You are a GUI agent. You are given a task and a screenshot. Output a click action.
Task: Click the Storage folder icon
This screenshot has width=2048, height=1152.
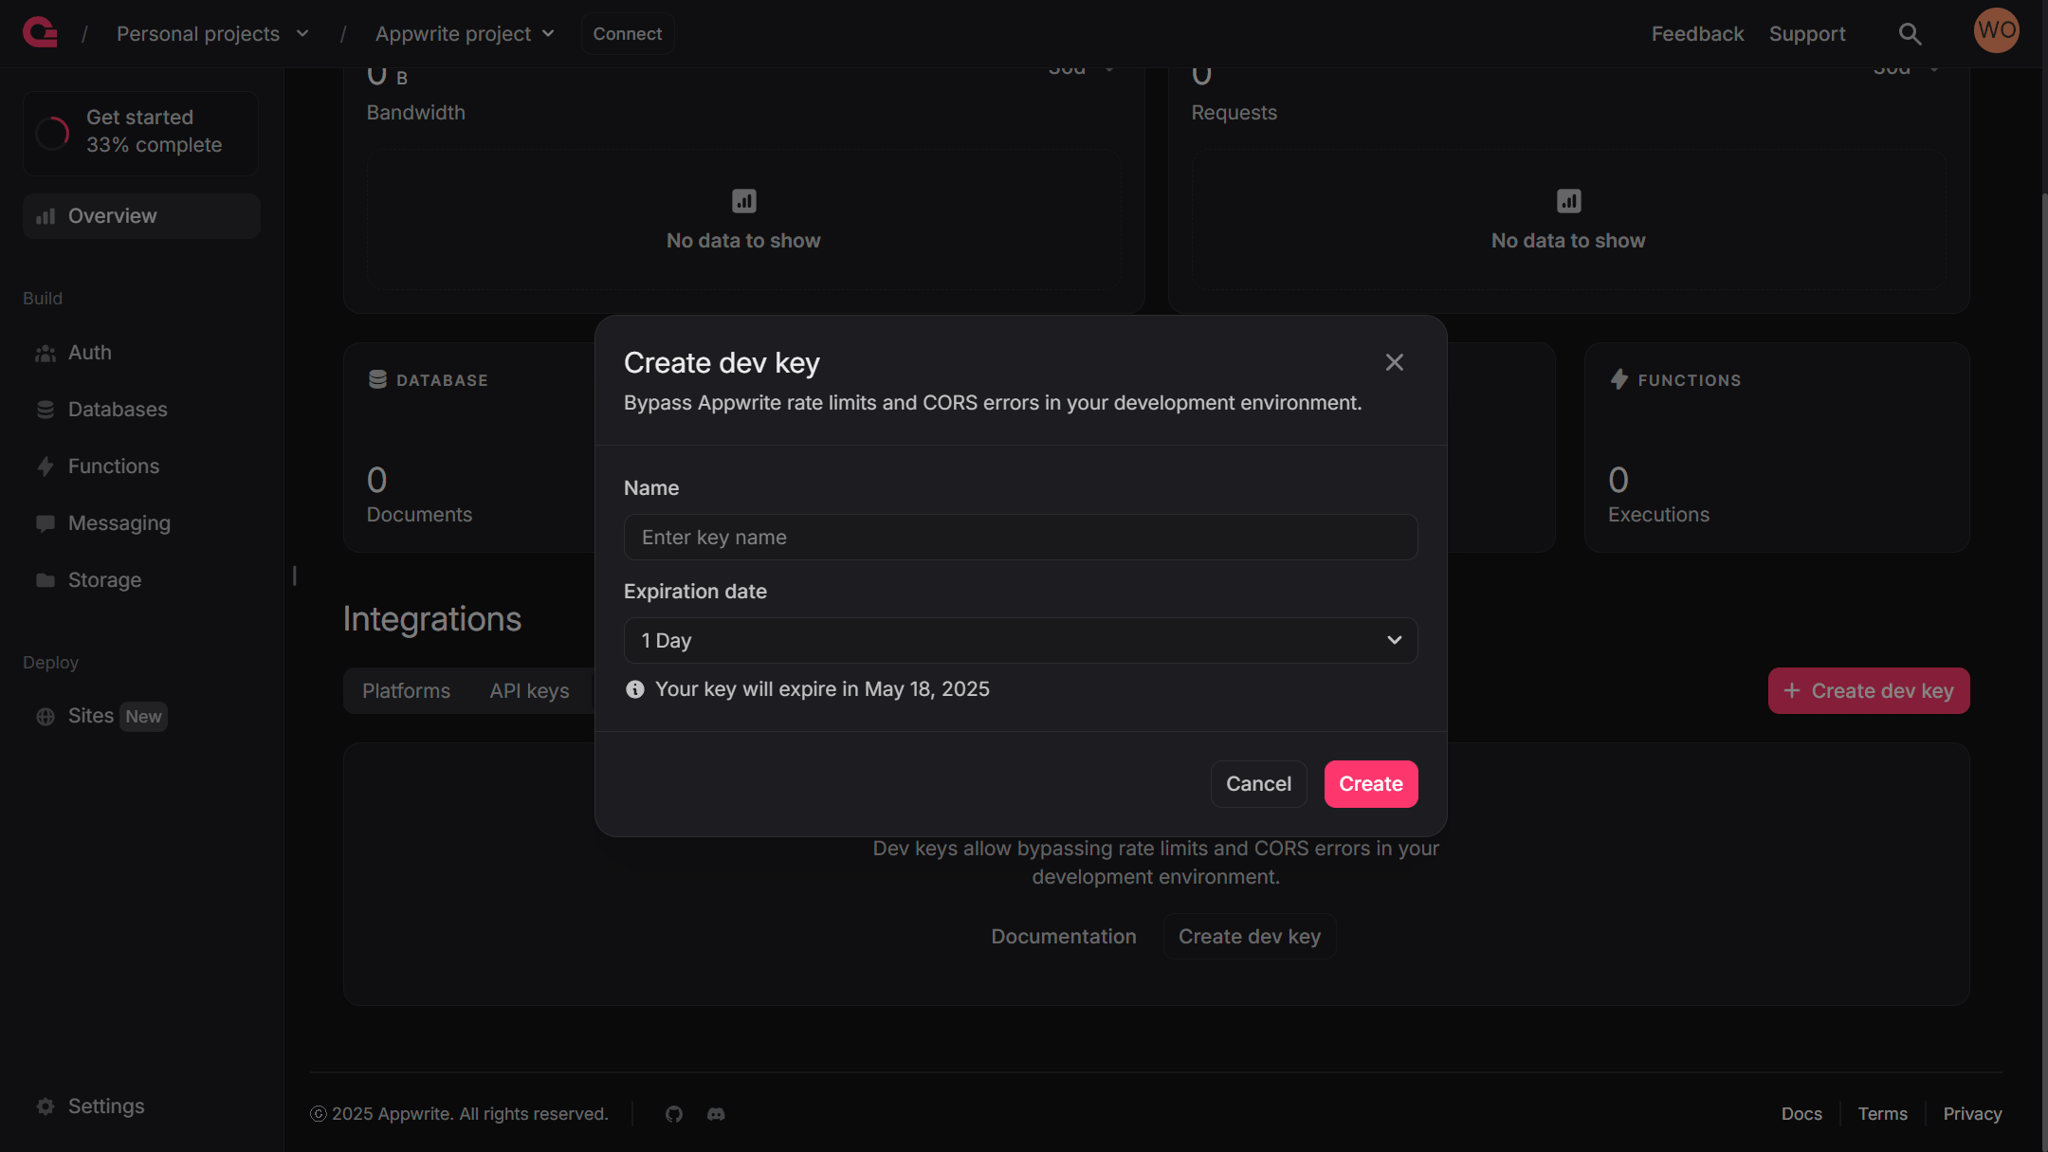[x=45, y=580]
